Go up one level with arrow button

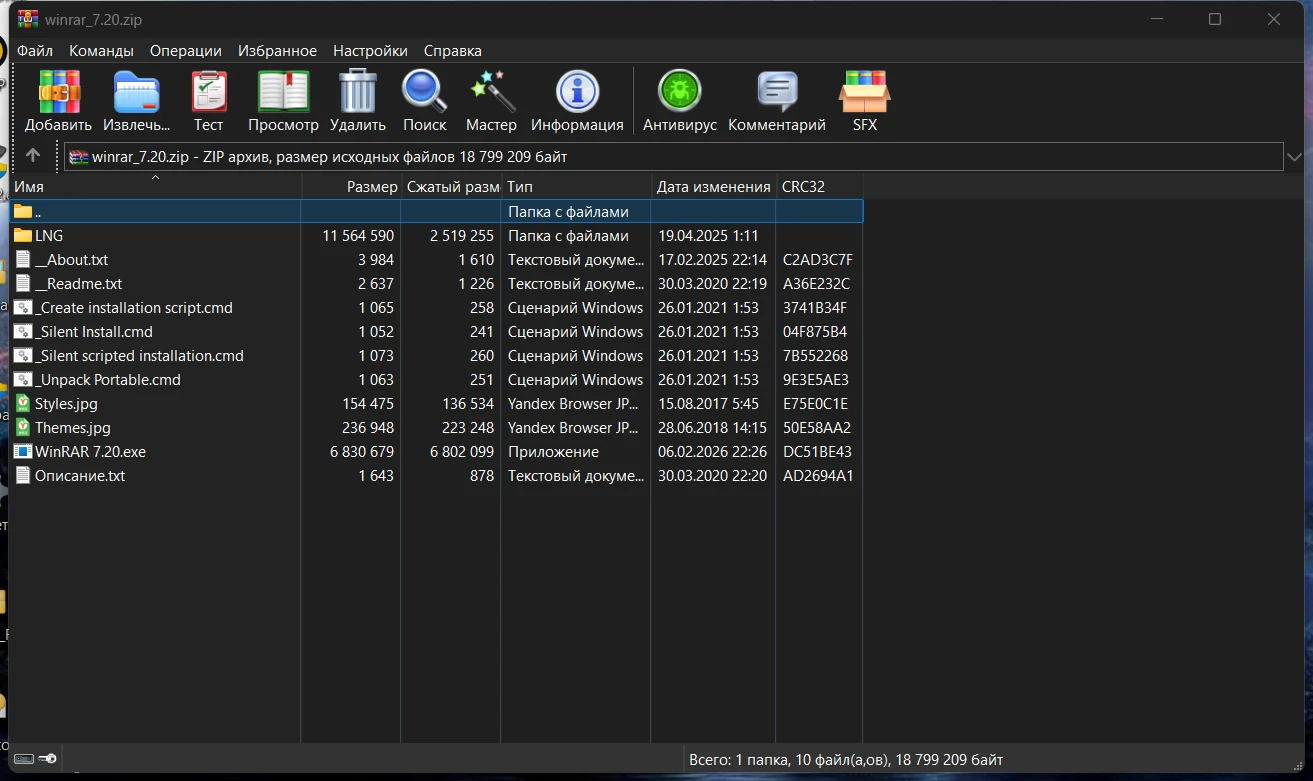[33, 156]
